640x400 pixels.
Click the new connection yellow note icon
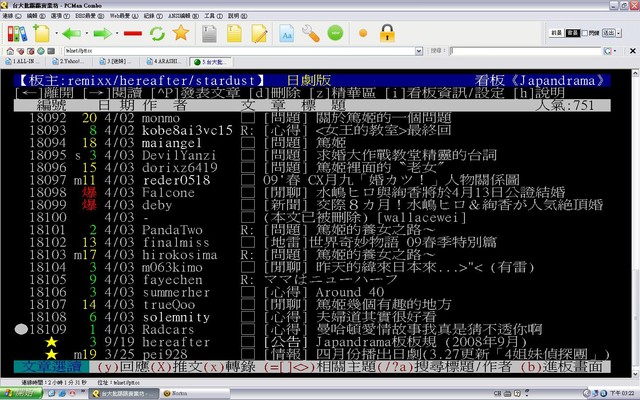coord(41,33)
